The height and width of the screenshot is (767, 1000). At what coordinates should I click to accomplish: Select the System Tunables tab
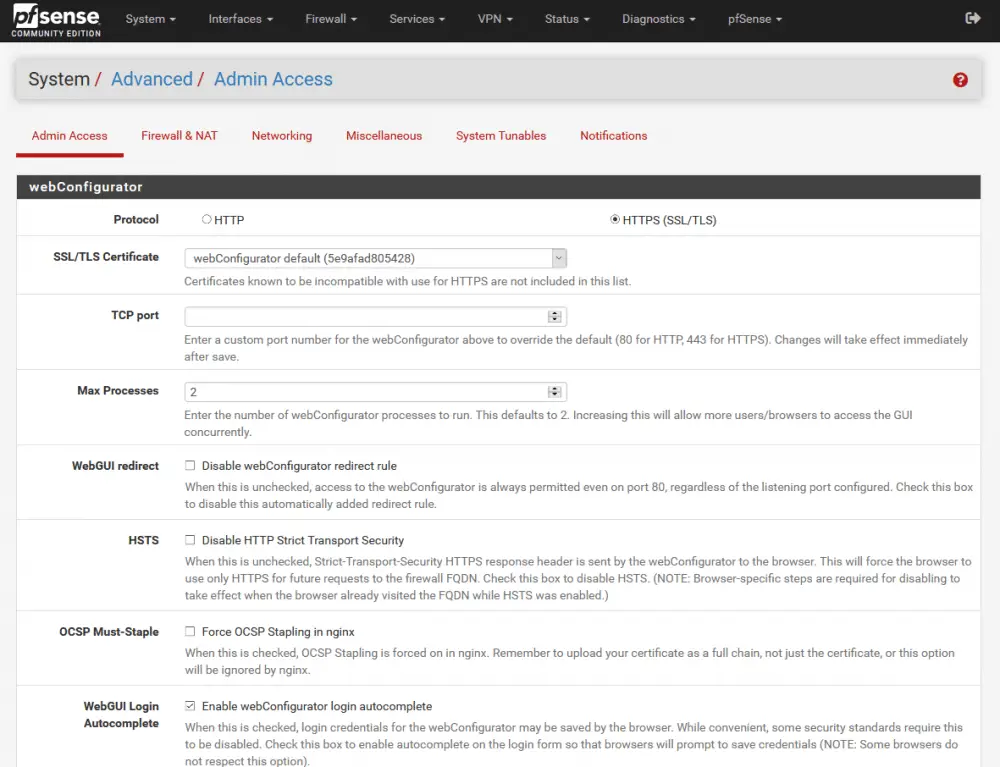pyautogui.click(x=500, y=135)
